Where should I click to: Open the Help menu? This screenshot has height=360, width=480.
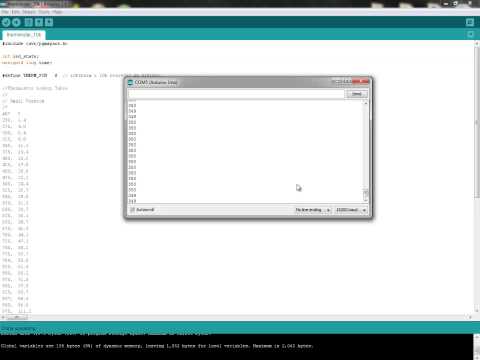pyautogui.click(x=57, y=12)
